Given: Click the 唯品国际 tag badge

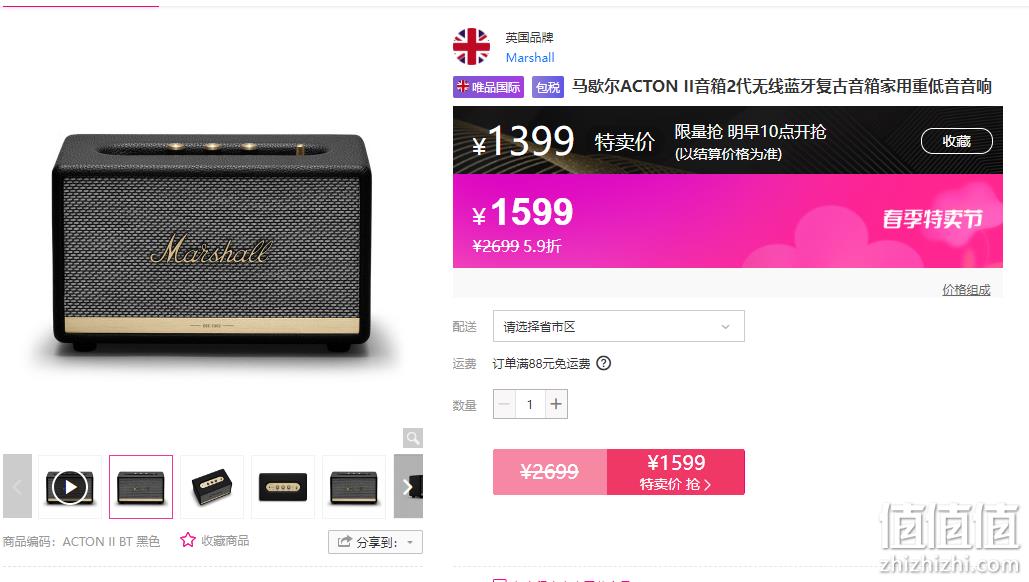Looking at the screenshot, I should (x=488, y=87).
